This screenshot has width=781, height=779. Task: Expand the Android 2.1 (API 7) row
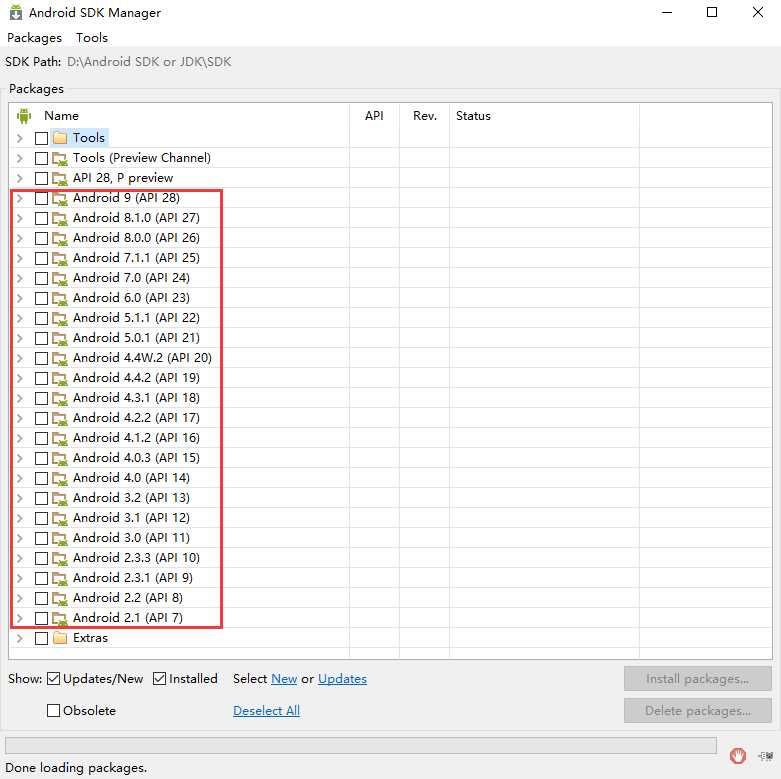point(20,618)
